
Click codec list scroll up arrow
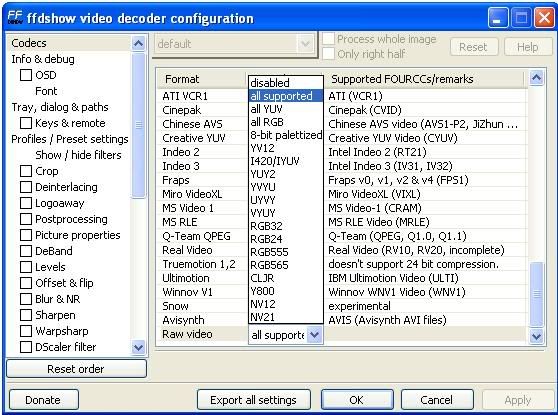pyautogui.click(x=536, y=78)
